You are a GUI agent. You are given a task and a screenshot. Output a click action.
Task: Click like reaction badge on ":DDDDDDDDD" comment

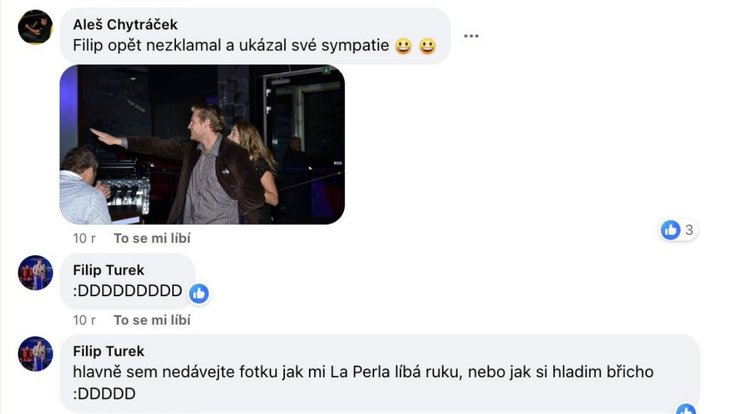pyautogui.click(x=199, y=293)
